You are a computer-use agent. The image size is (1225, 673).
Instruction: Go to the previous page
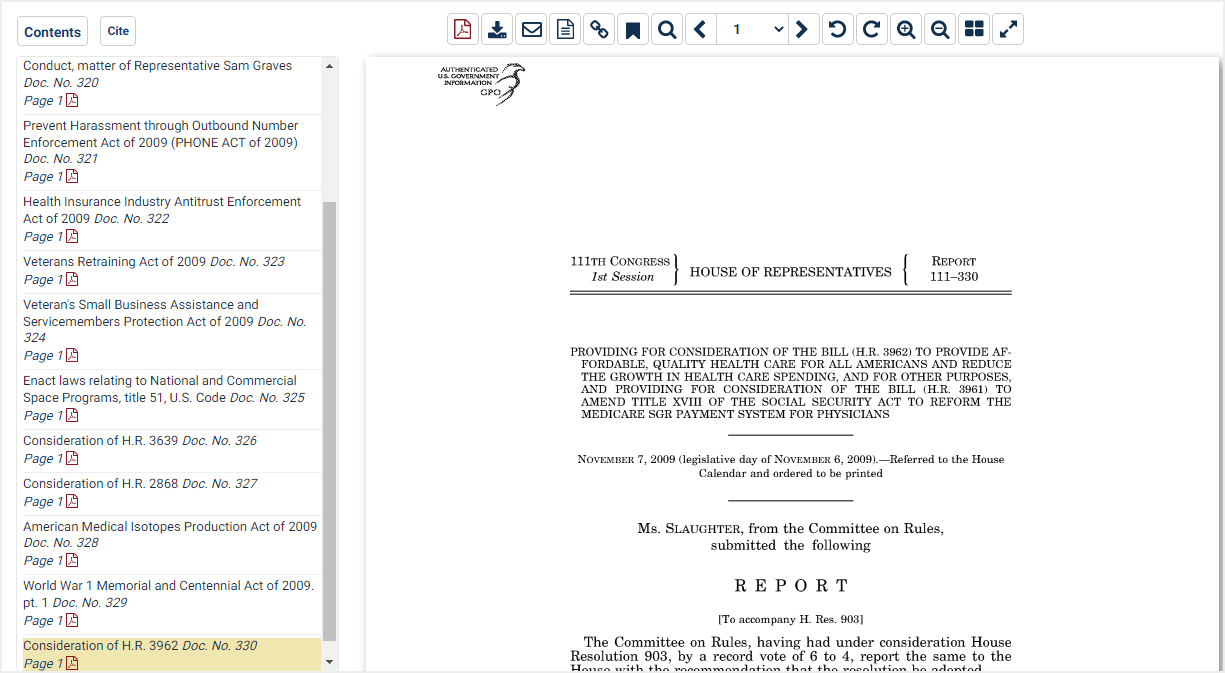click(x=700, y=29)
